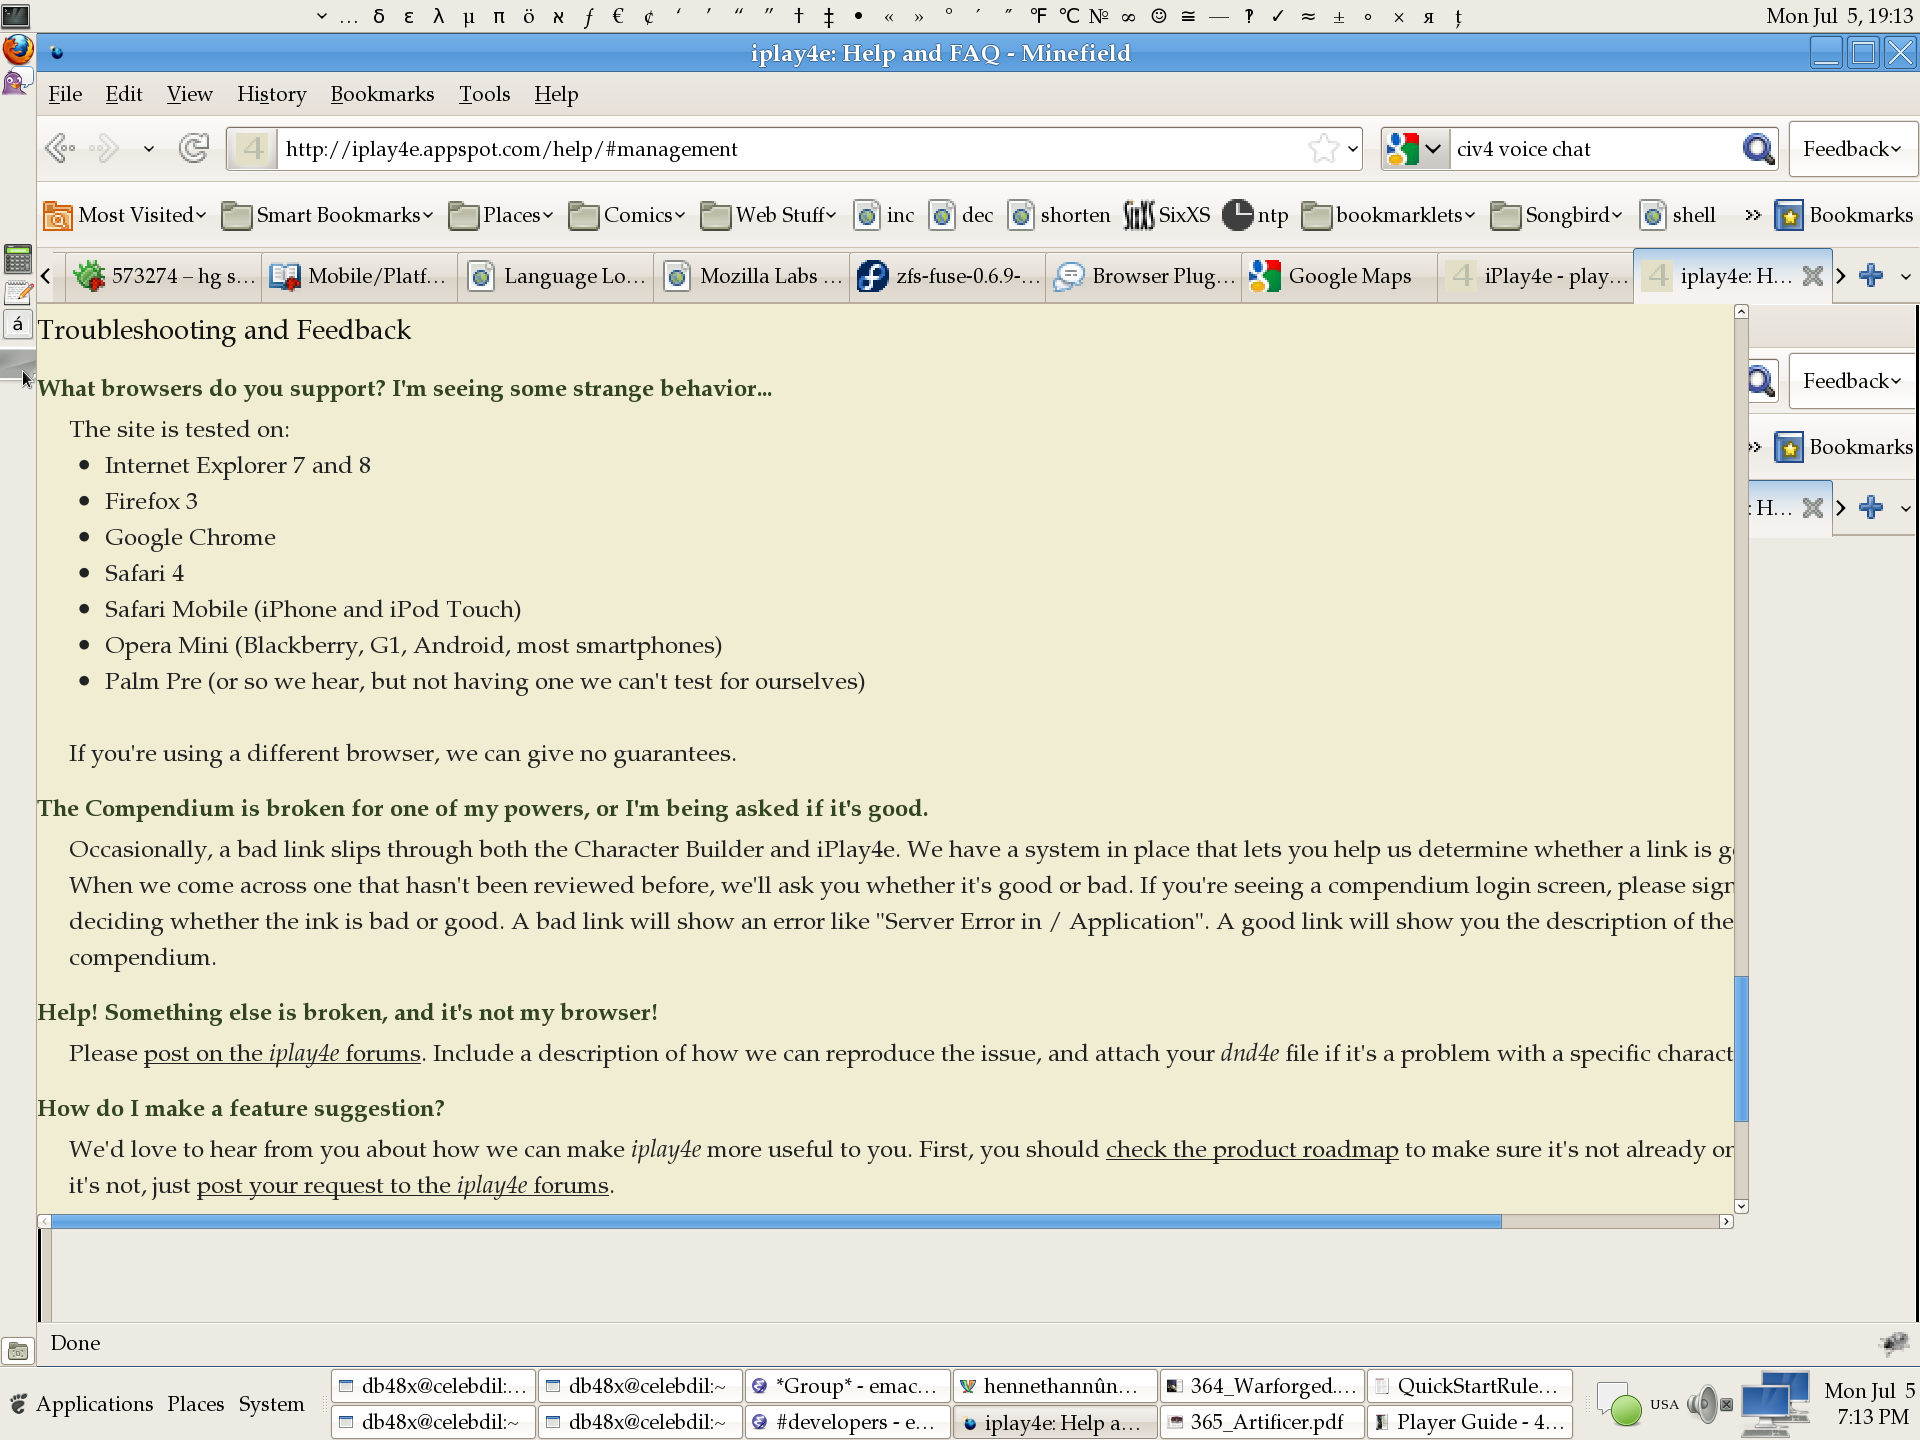Show more bookmarks with the chevron
1920x1440 pixels.
pyautogui.click(x=1752, y=215)
